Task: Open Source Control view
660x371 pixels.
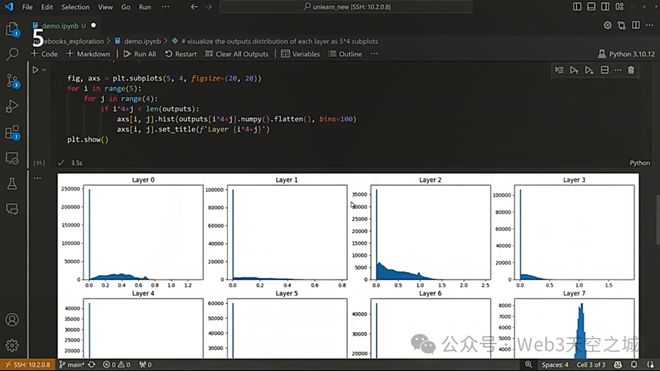Action: (x=12, y=80)
